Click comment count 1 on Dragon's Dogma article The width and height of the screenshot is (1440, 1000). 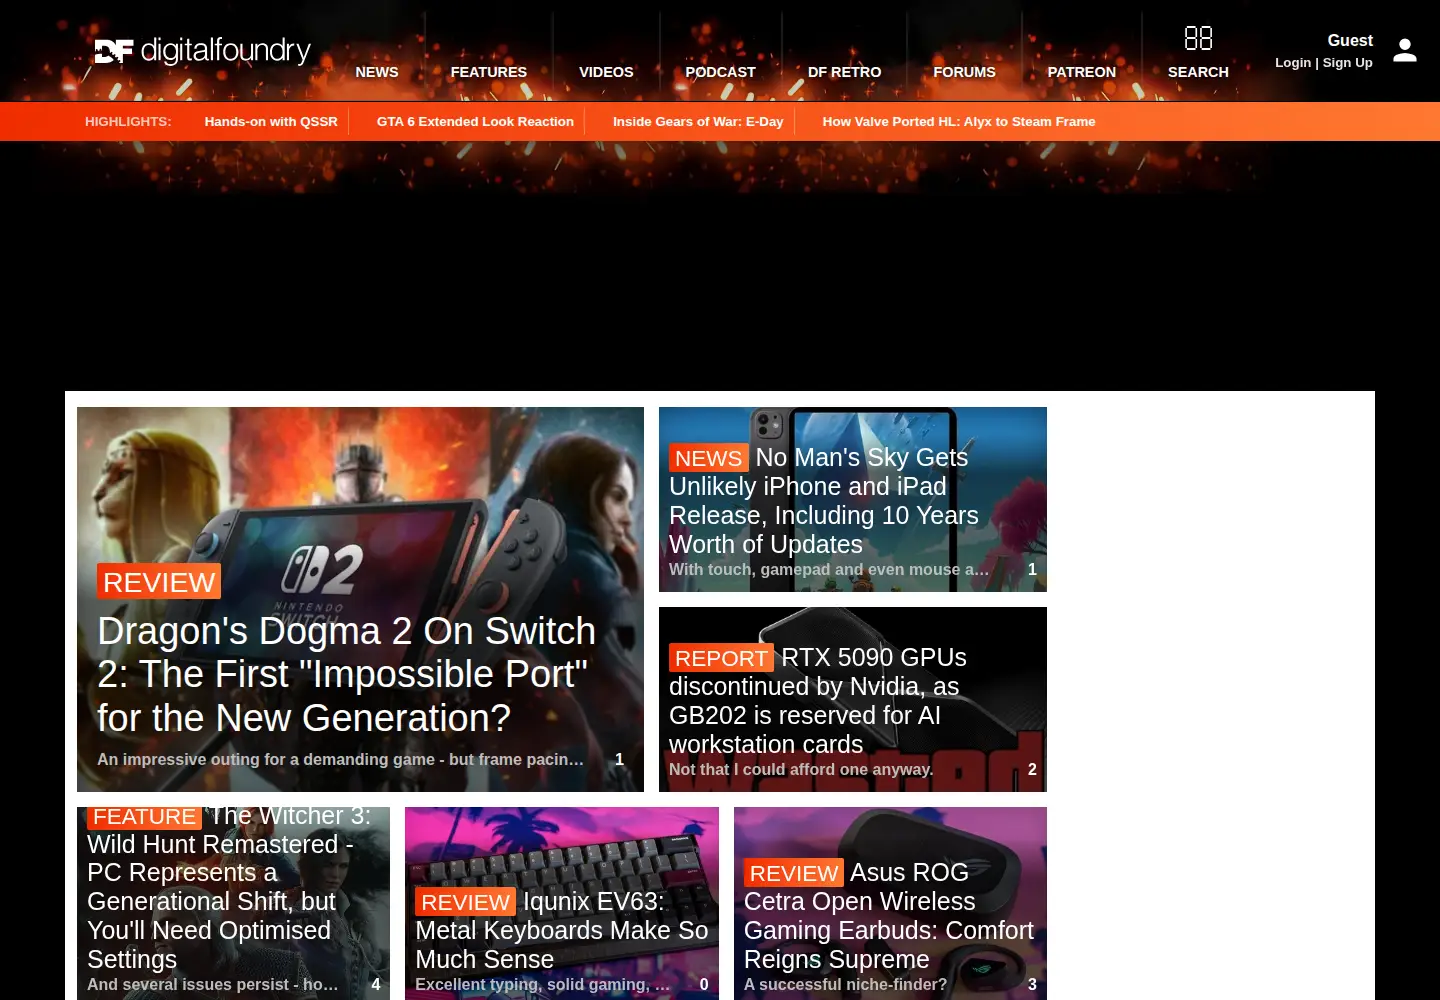click(619, 760)
